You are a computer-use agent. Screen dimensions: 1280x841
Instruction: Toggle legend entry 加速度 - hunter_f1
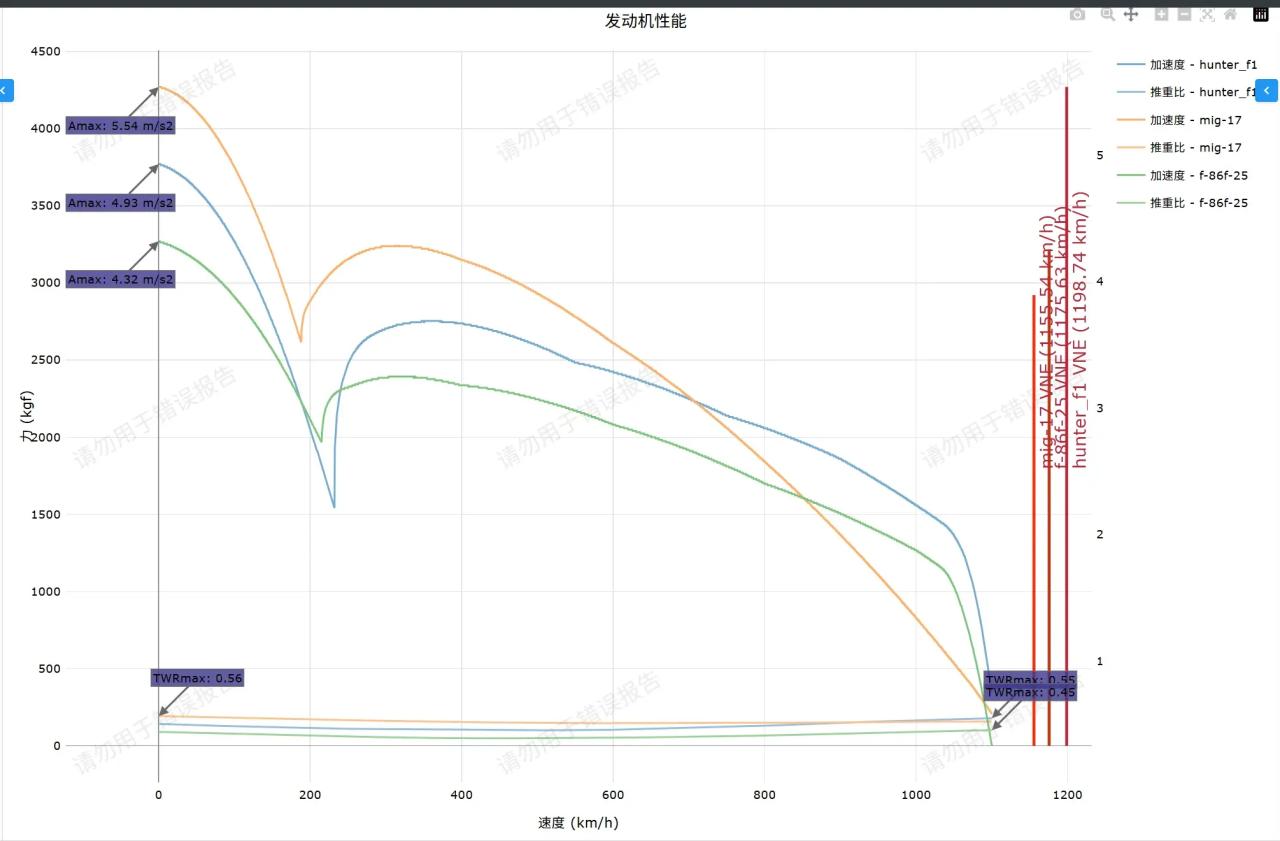click(x=1187, y=64)
